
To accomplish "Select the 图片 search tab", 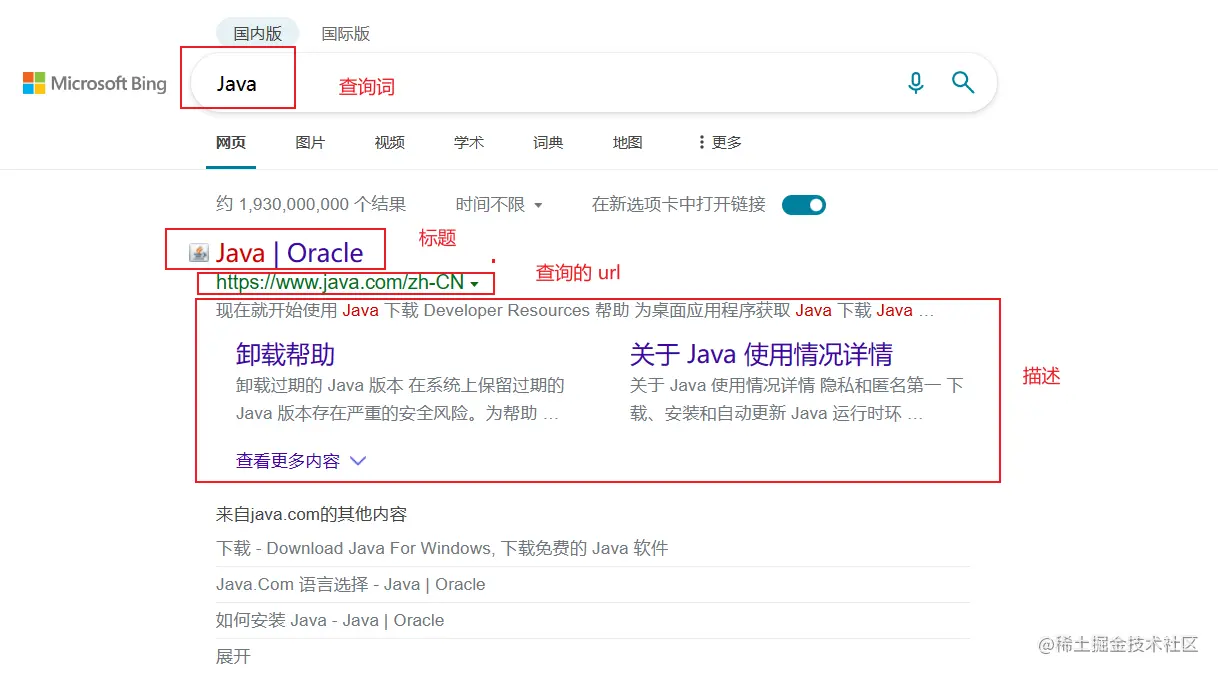I will (x=310, y=143).
